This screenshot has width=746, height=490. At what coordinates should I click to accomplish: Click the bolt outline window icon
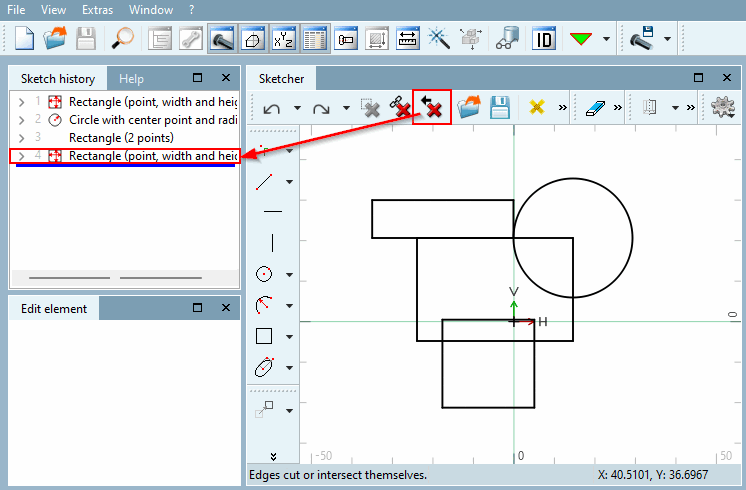pyautogui.click(x=346, y=39)
